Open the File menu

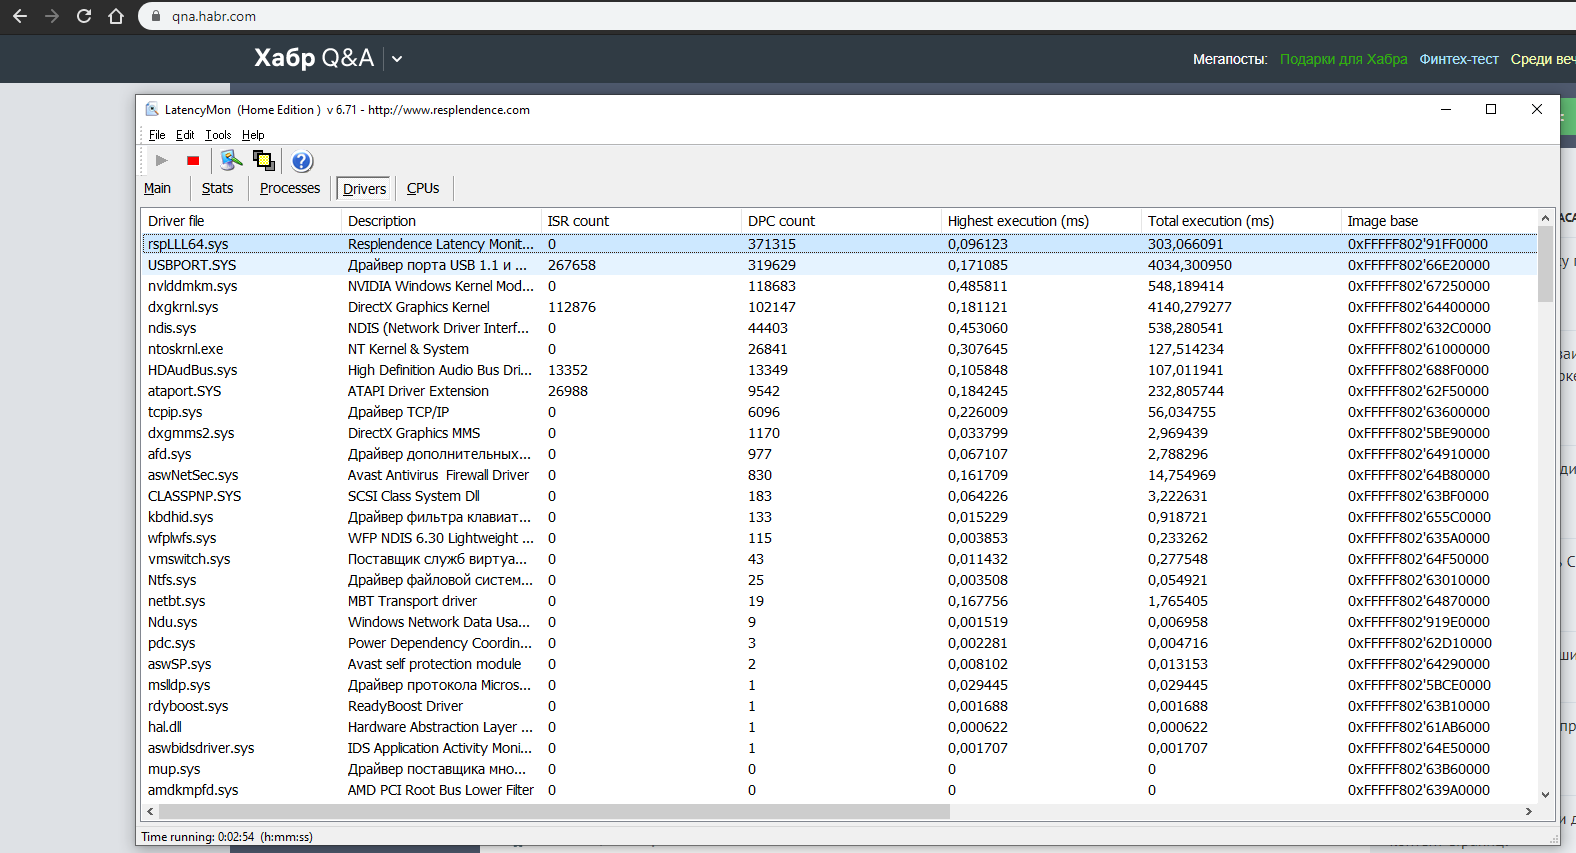157,135
